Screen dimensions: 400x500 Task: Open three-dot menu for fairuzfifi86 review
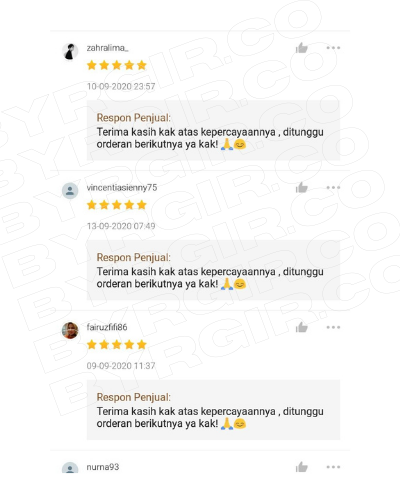(x=333, y=327)
